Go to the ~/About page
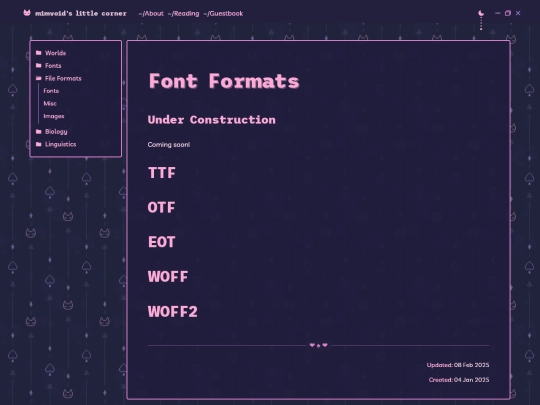The image size is (540, 405). [x=151, y=13]
